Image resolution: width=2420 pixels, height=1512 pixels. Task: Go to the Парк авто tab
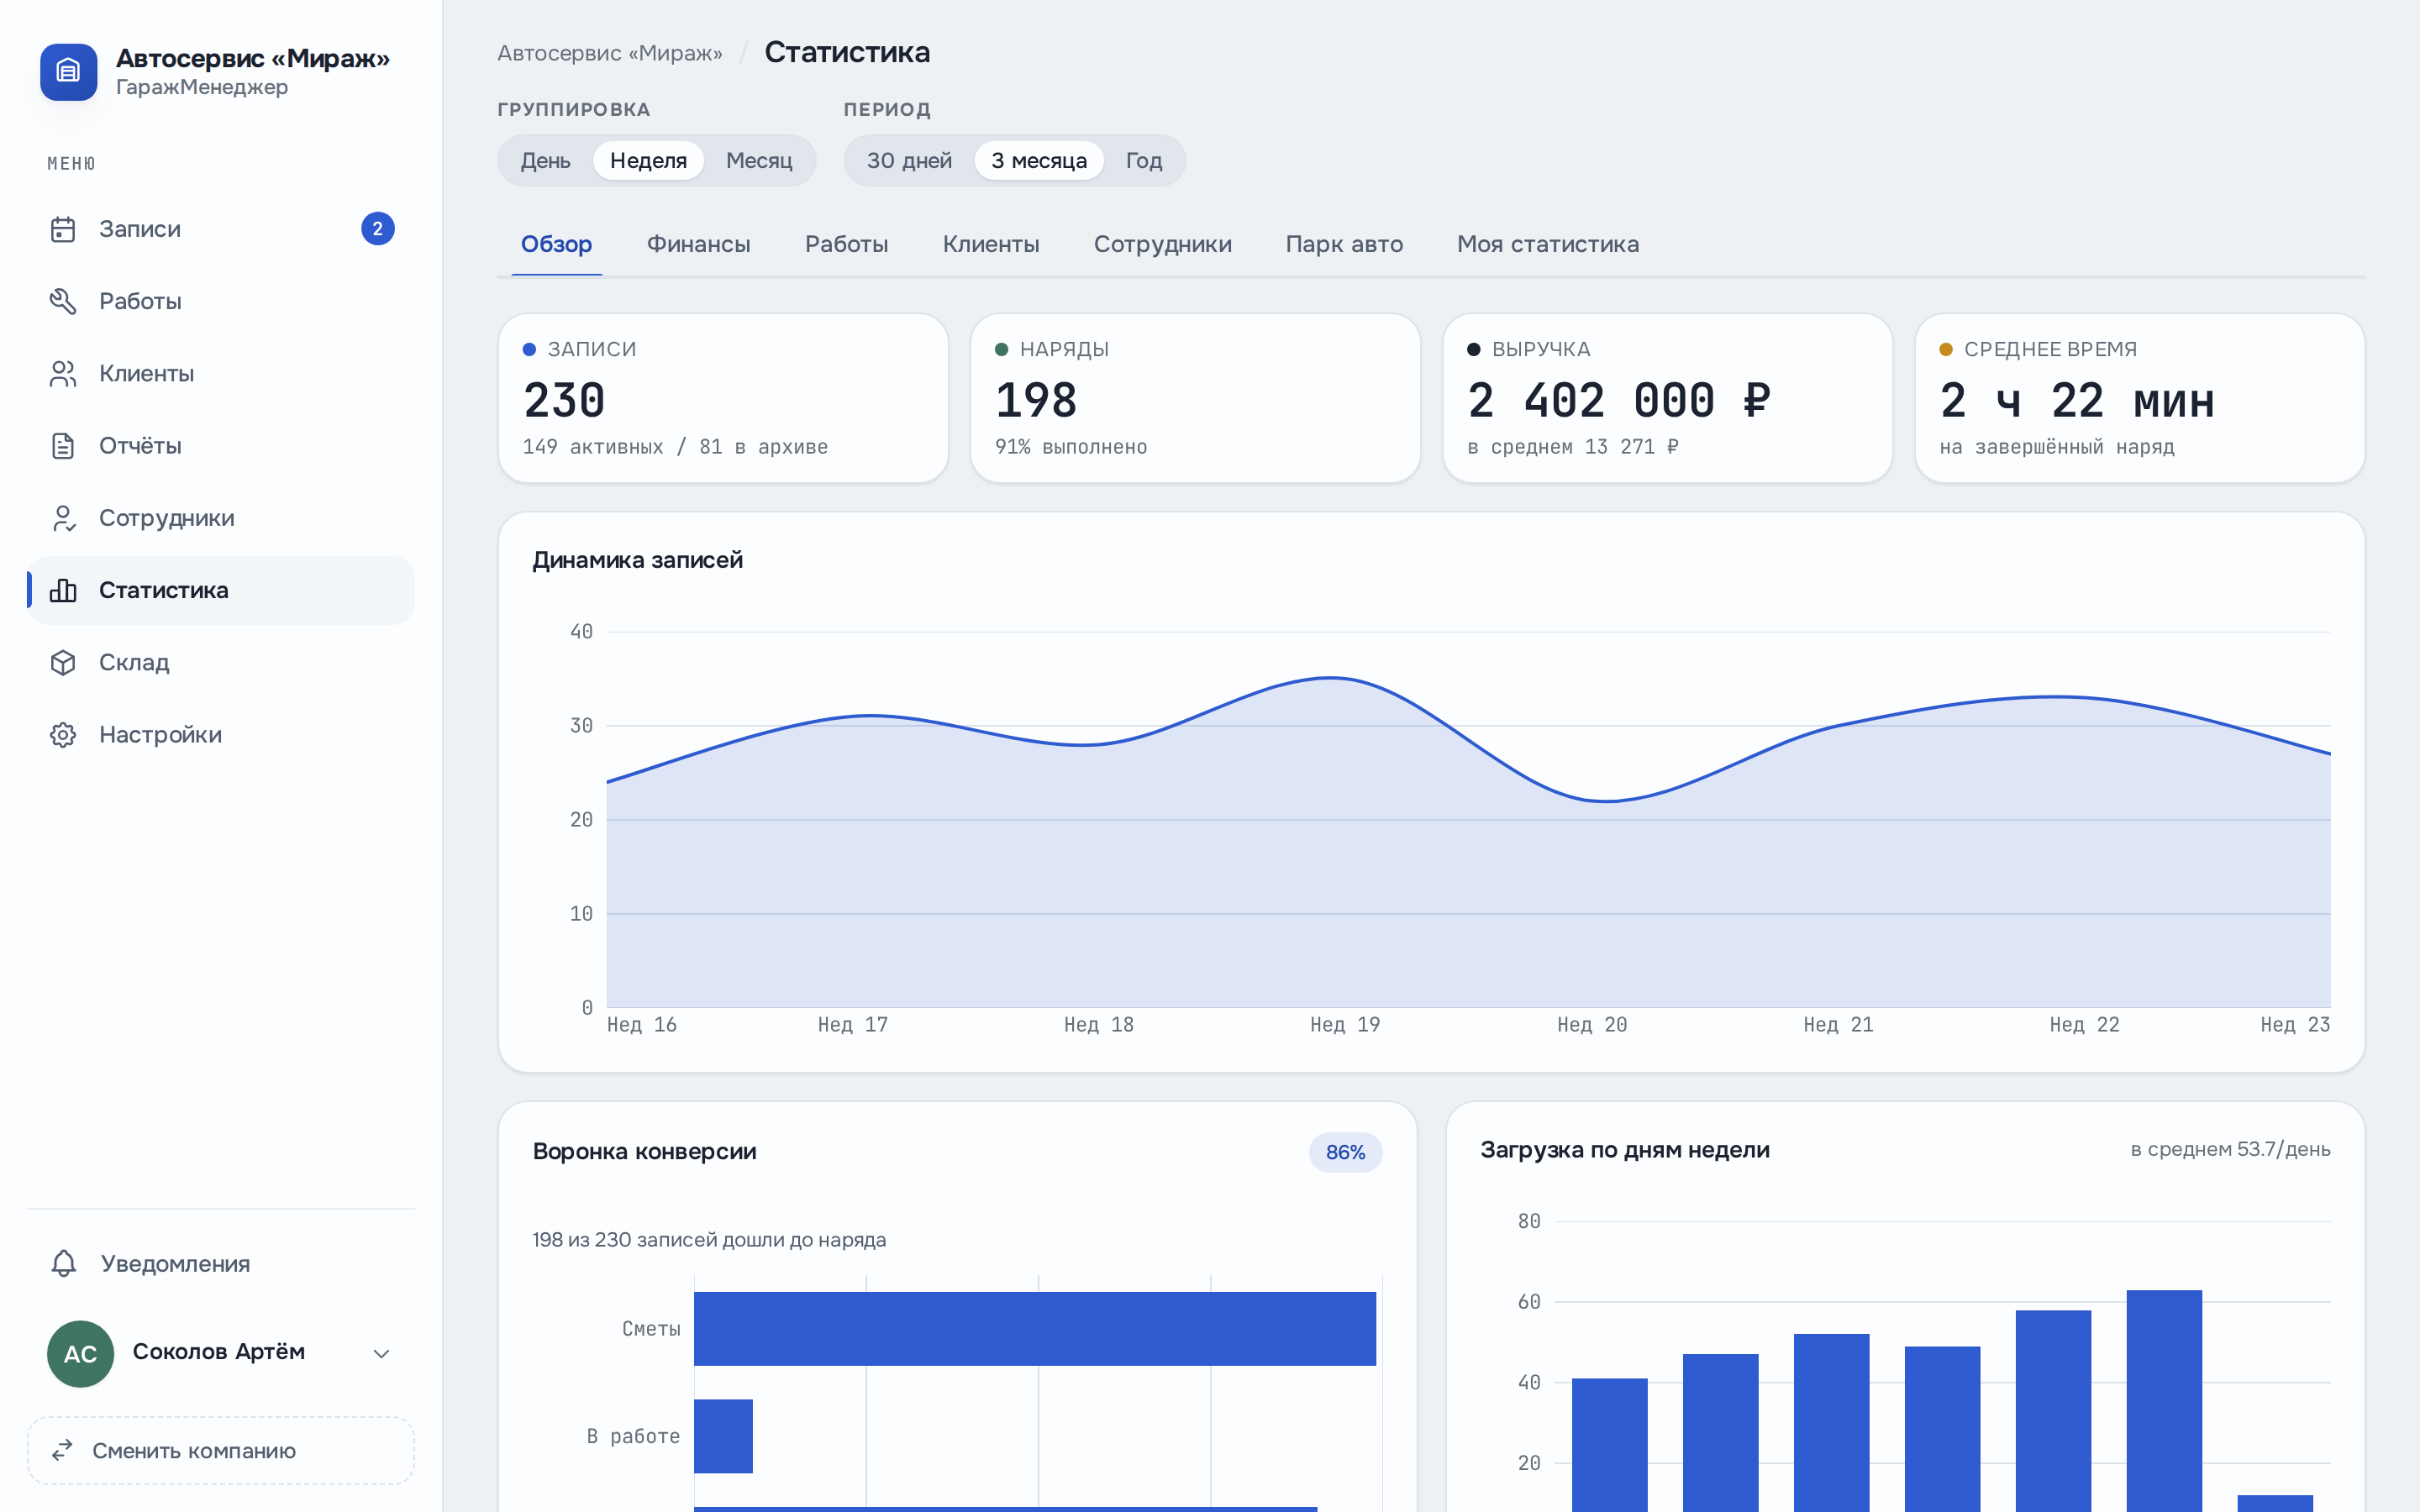1344,244
